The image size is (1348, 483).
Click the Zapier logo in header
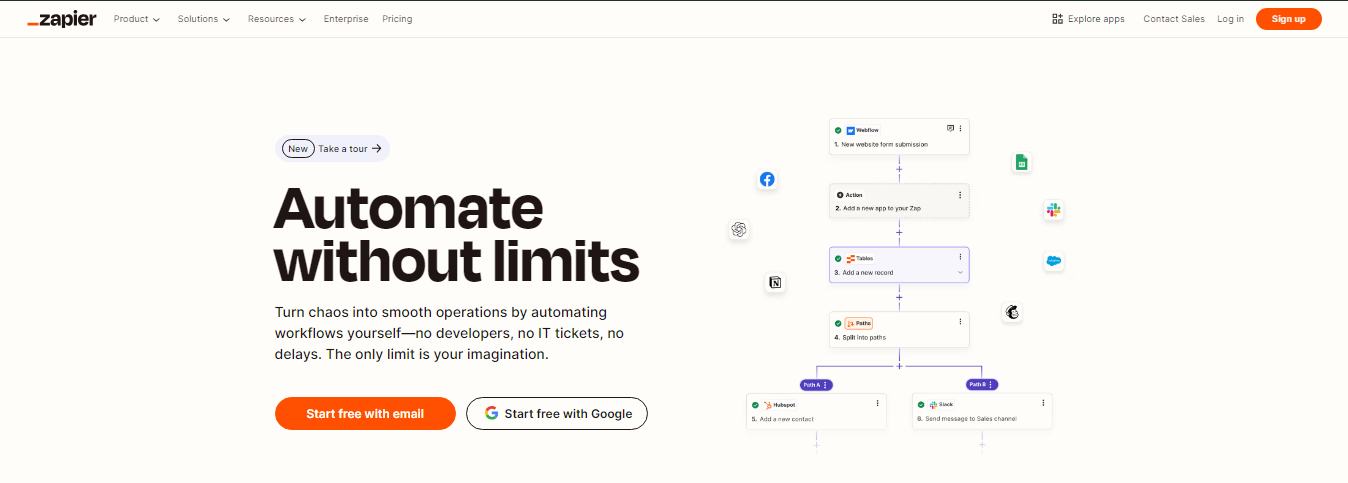(62, 19)
